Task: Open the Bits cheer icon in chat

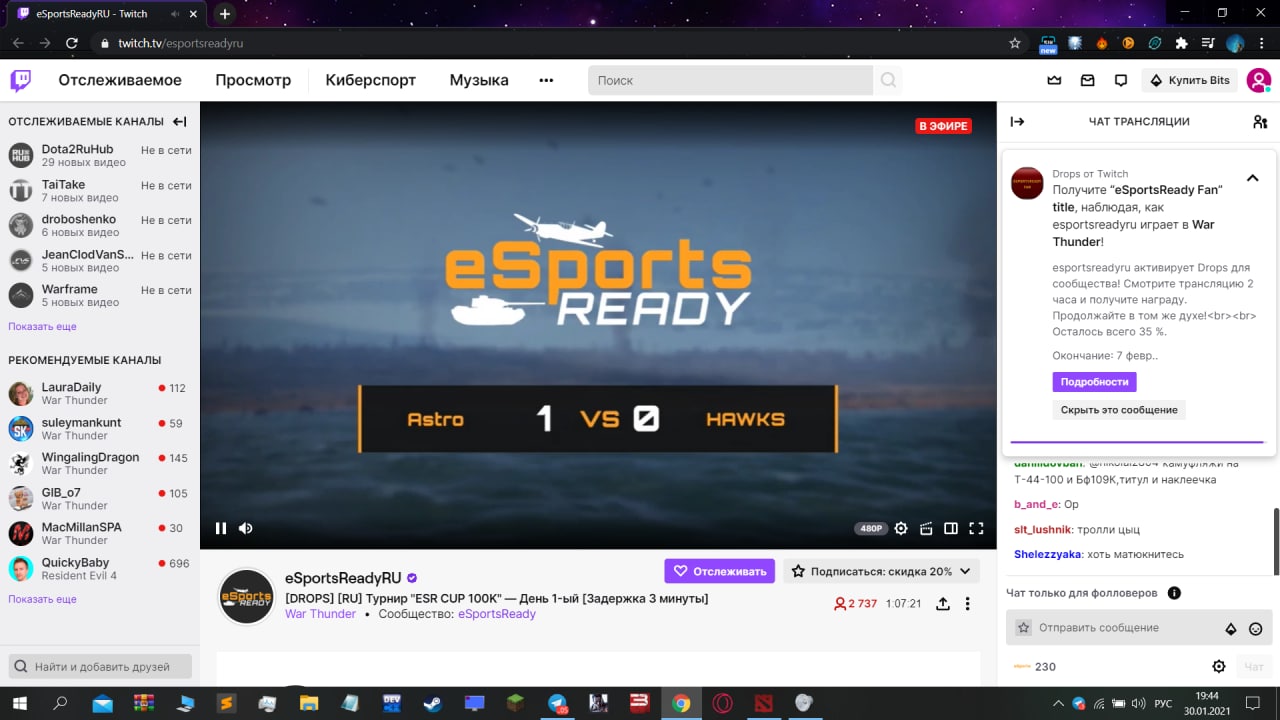Action: [1231, 629]
